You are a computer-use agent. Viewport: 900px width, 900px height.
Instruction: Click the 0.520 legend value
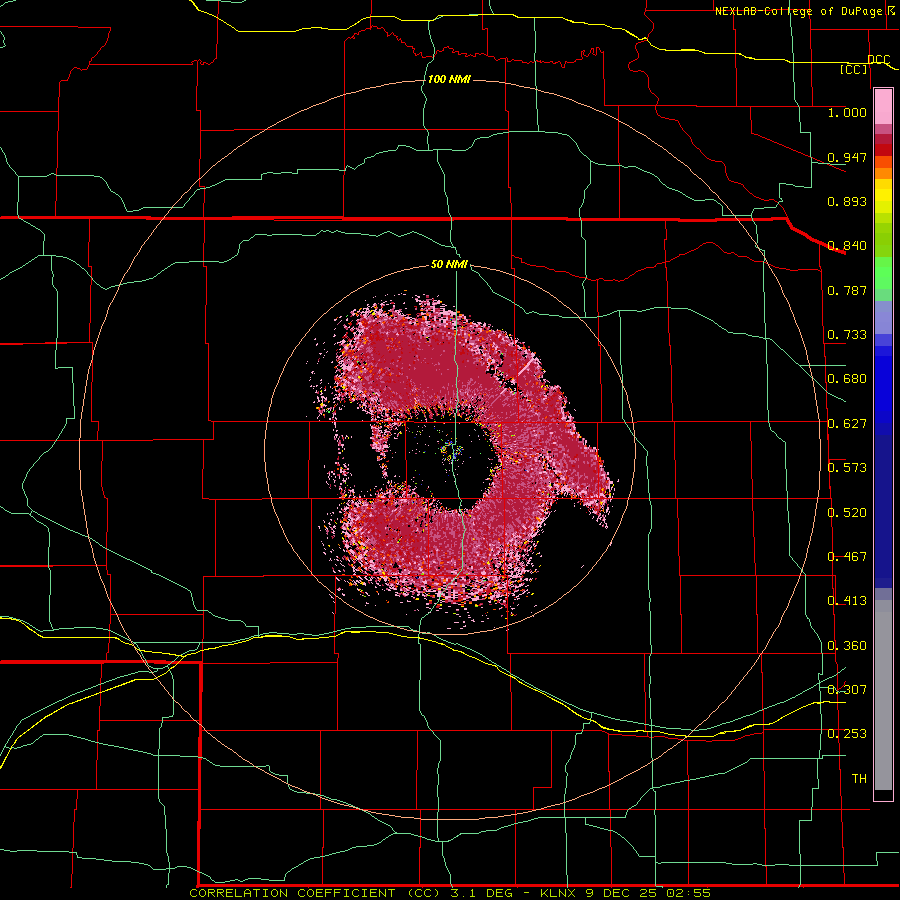point(847,513)
